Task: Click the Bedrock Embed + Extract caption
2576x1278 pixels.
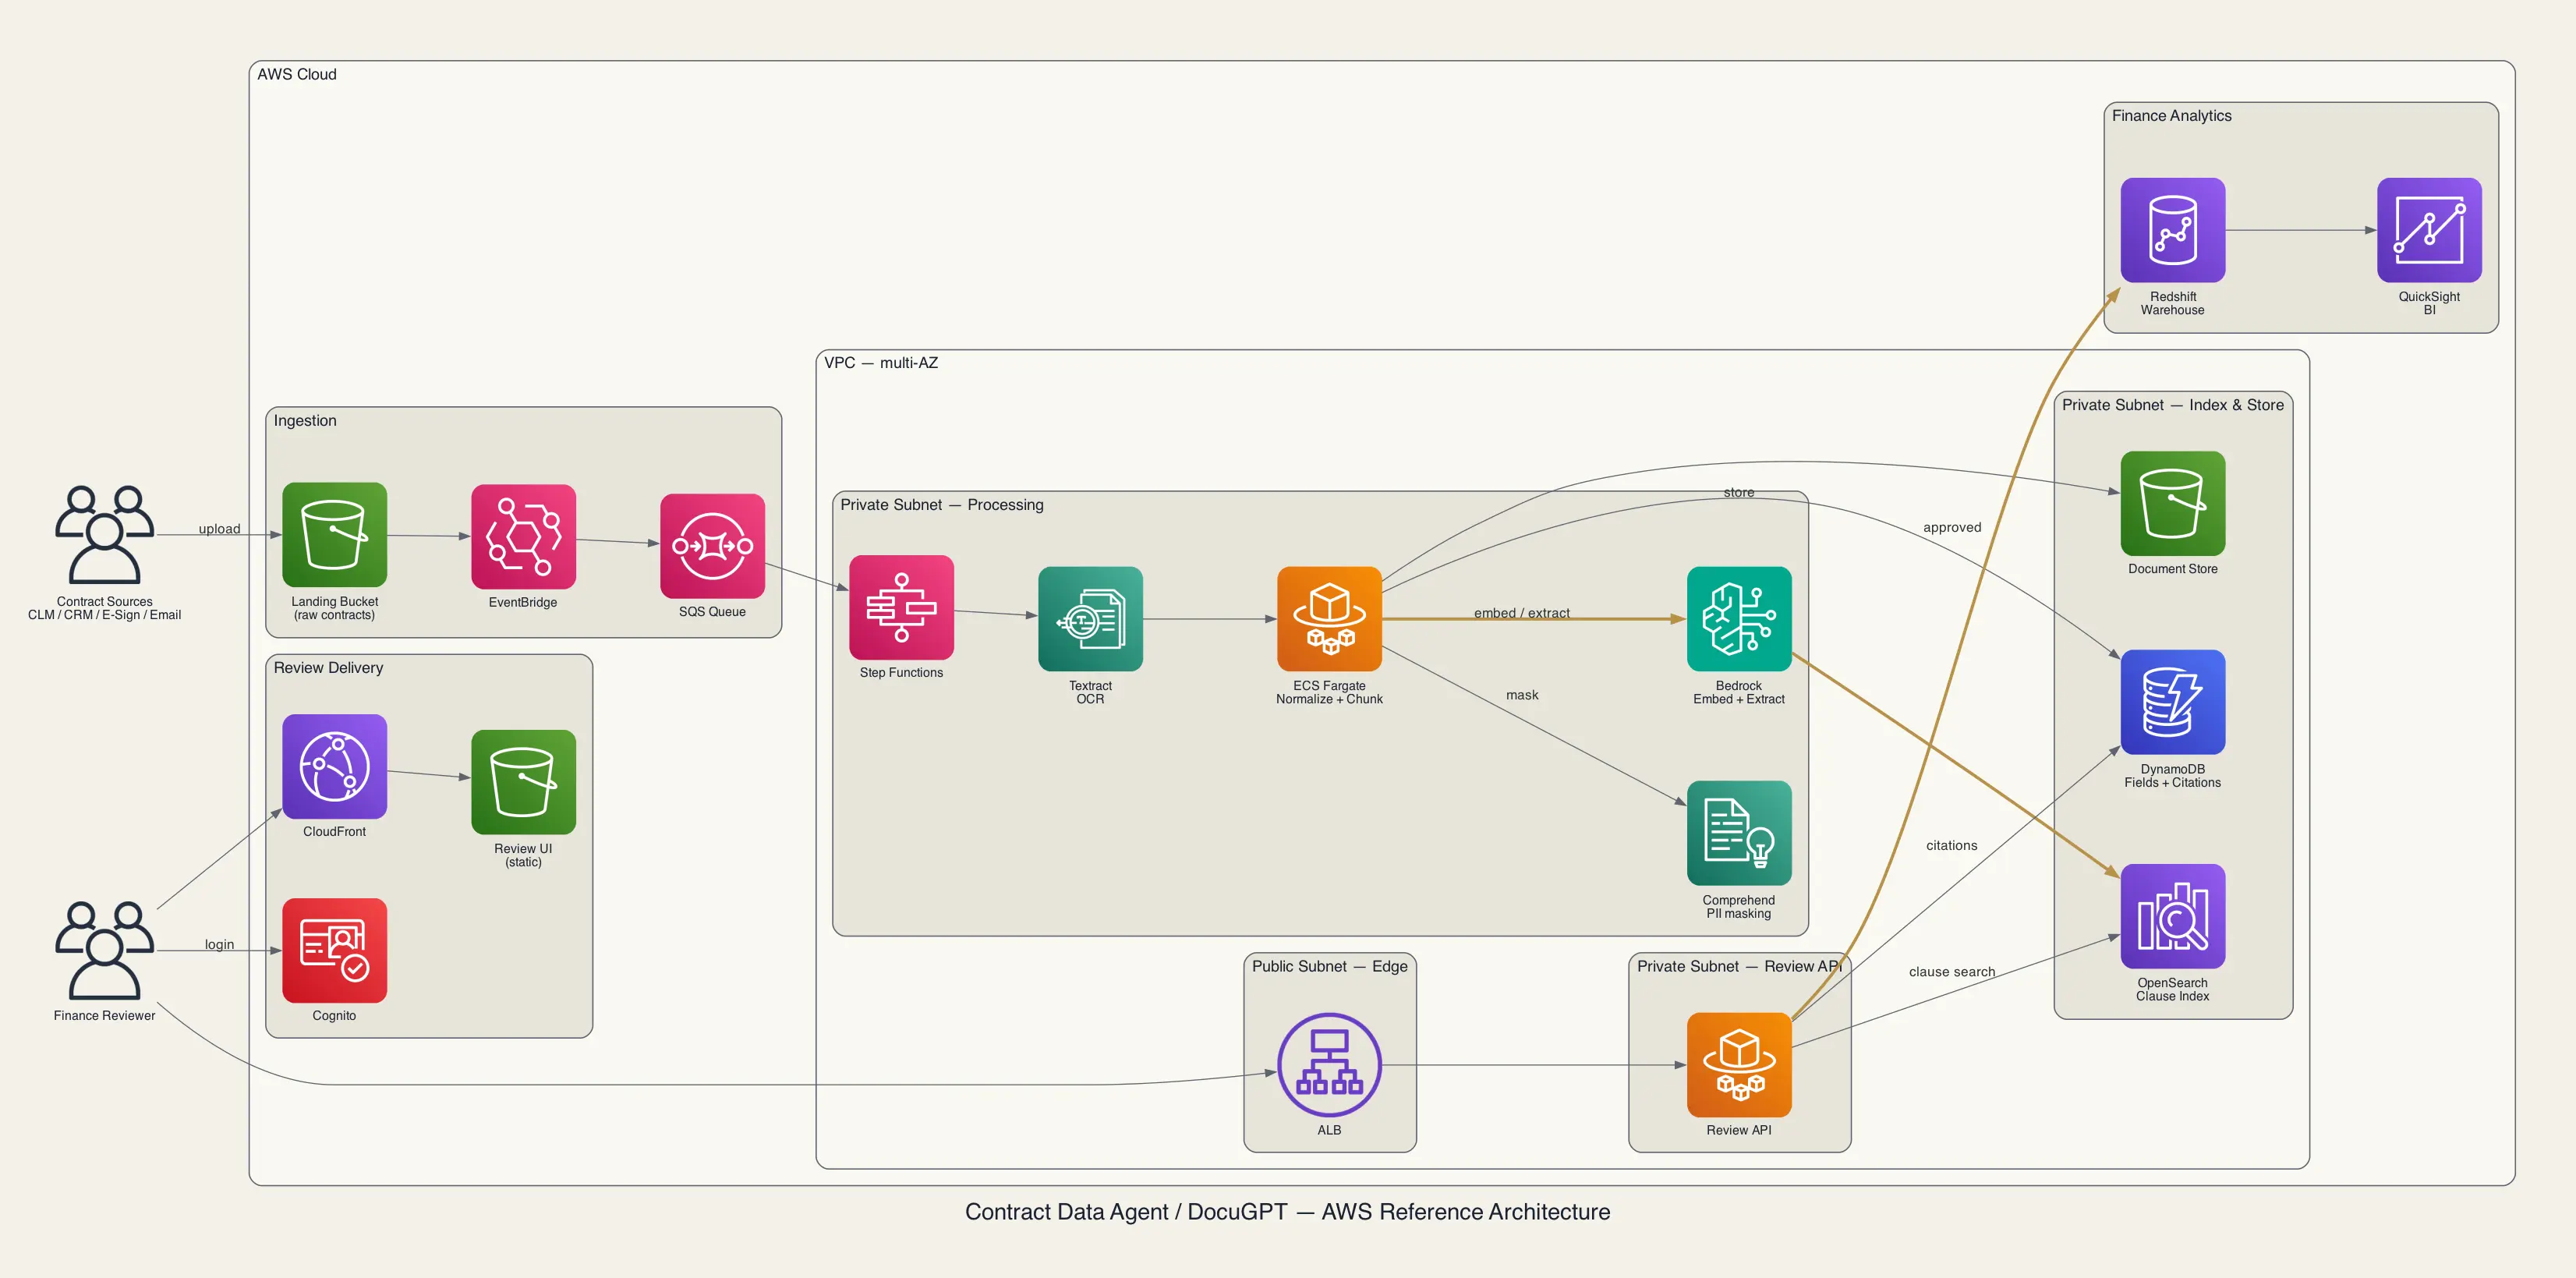Action: pos(1739,692)
